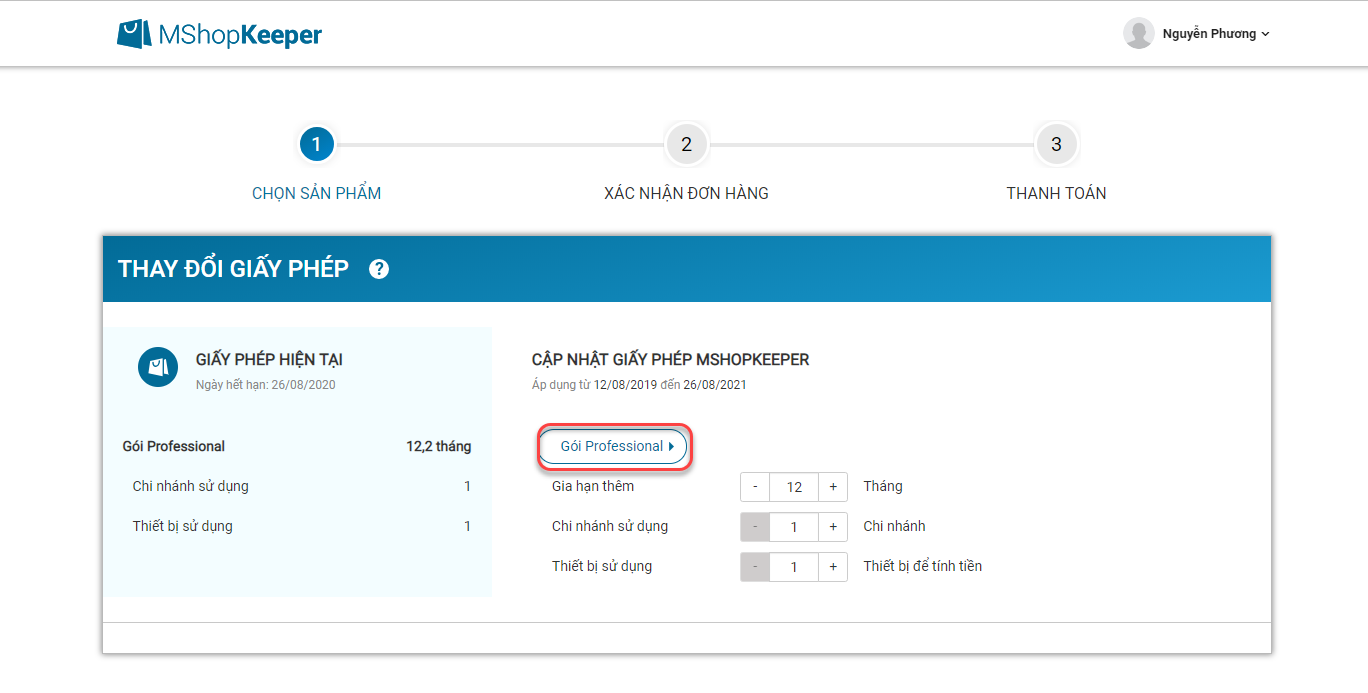
Task: Expand the Gói Professional package selector
Action: pos(613,446)
